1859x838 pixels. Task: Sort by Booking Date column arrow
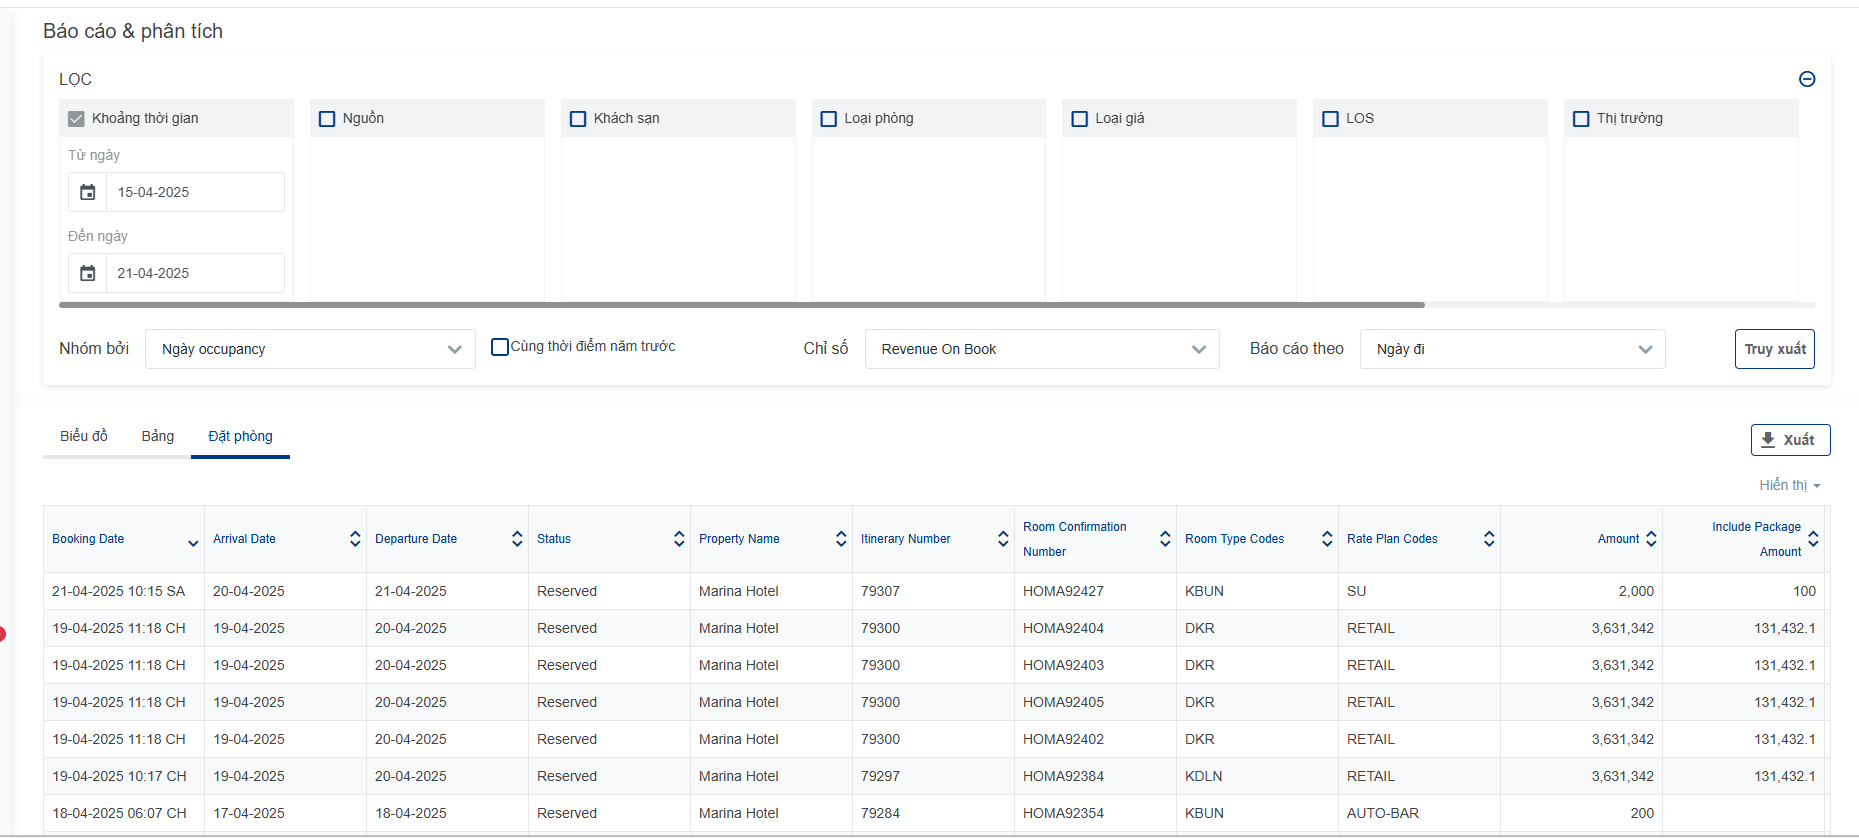[x=193, y=543]
